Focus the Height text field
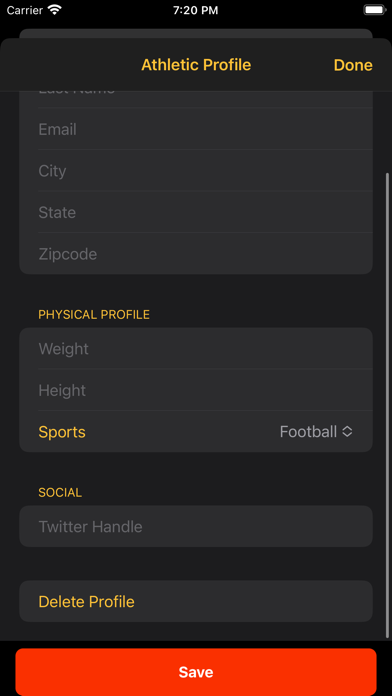This screenshot has width=392, height=696. [205, 390]
